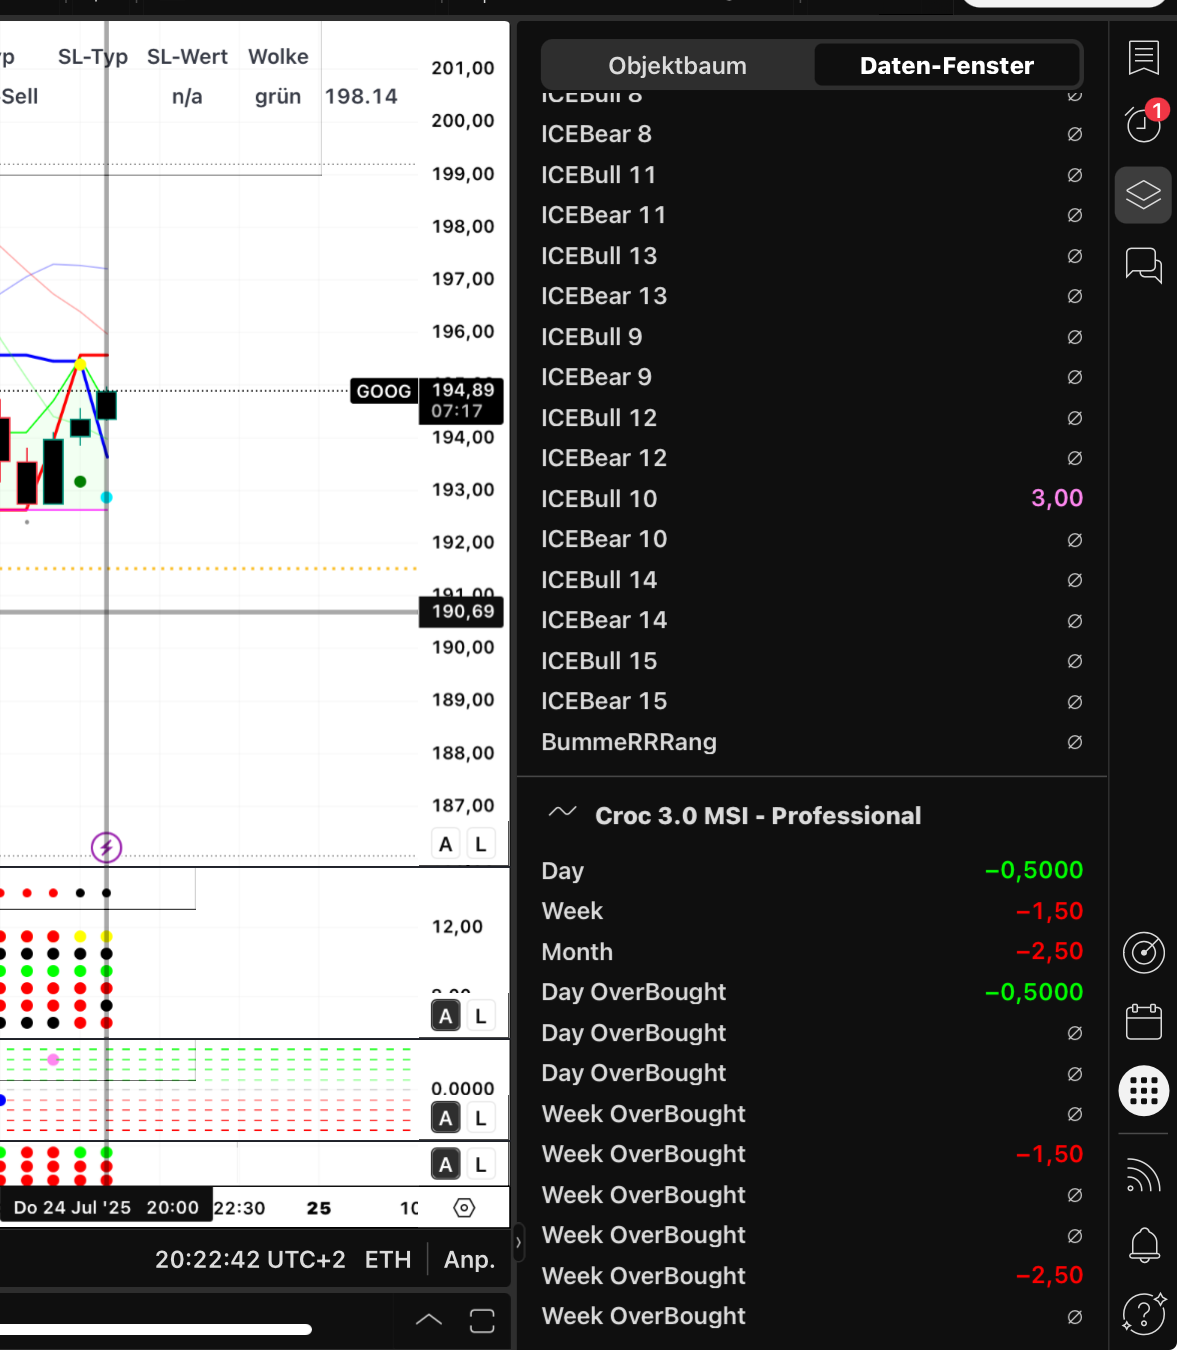1177x1350 pixels.
Task: Click the Anp. adjustment button
Action: 469,1260
